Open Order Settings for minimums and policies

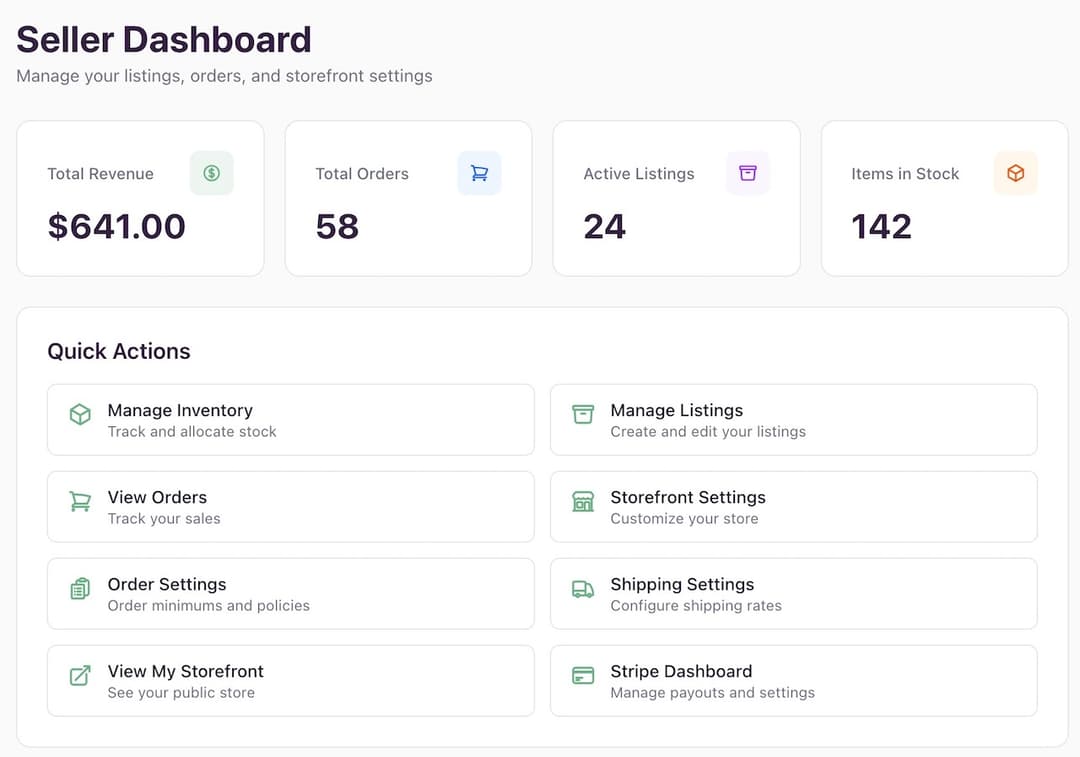point(290,593)
